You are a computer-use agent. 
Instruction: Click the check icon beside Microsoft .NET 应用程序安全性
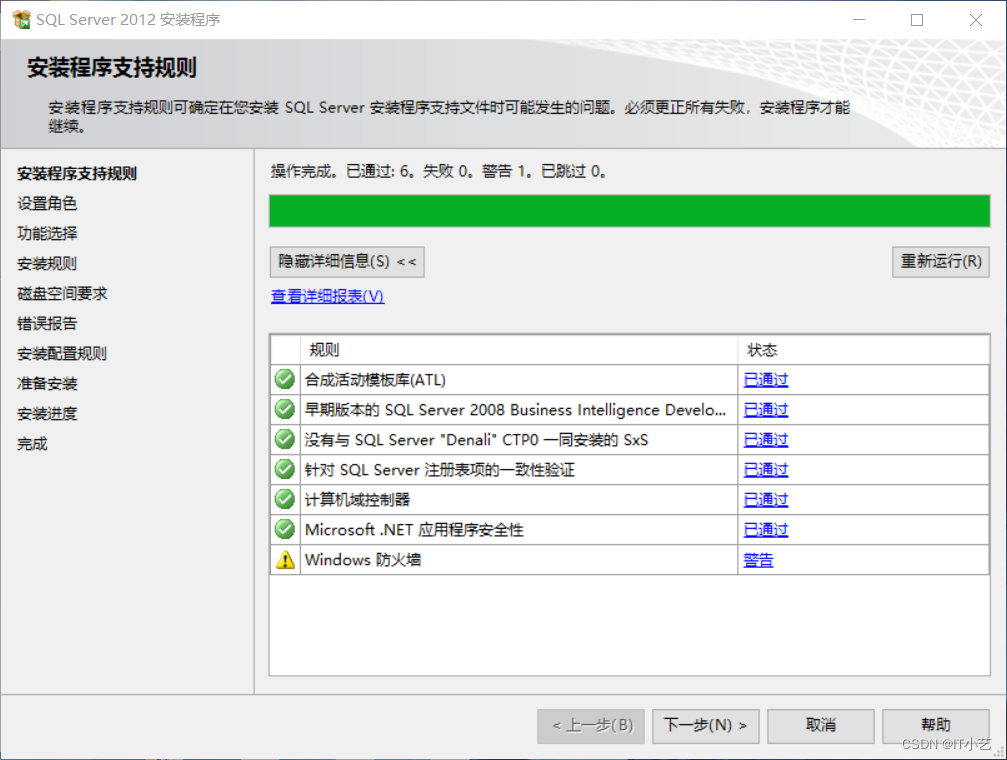pyautogui.click(x=285, y=529)
